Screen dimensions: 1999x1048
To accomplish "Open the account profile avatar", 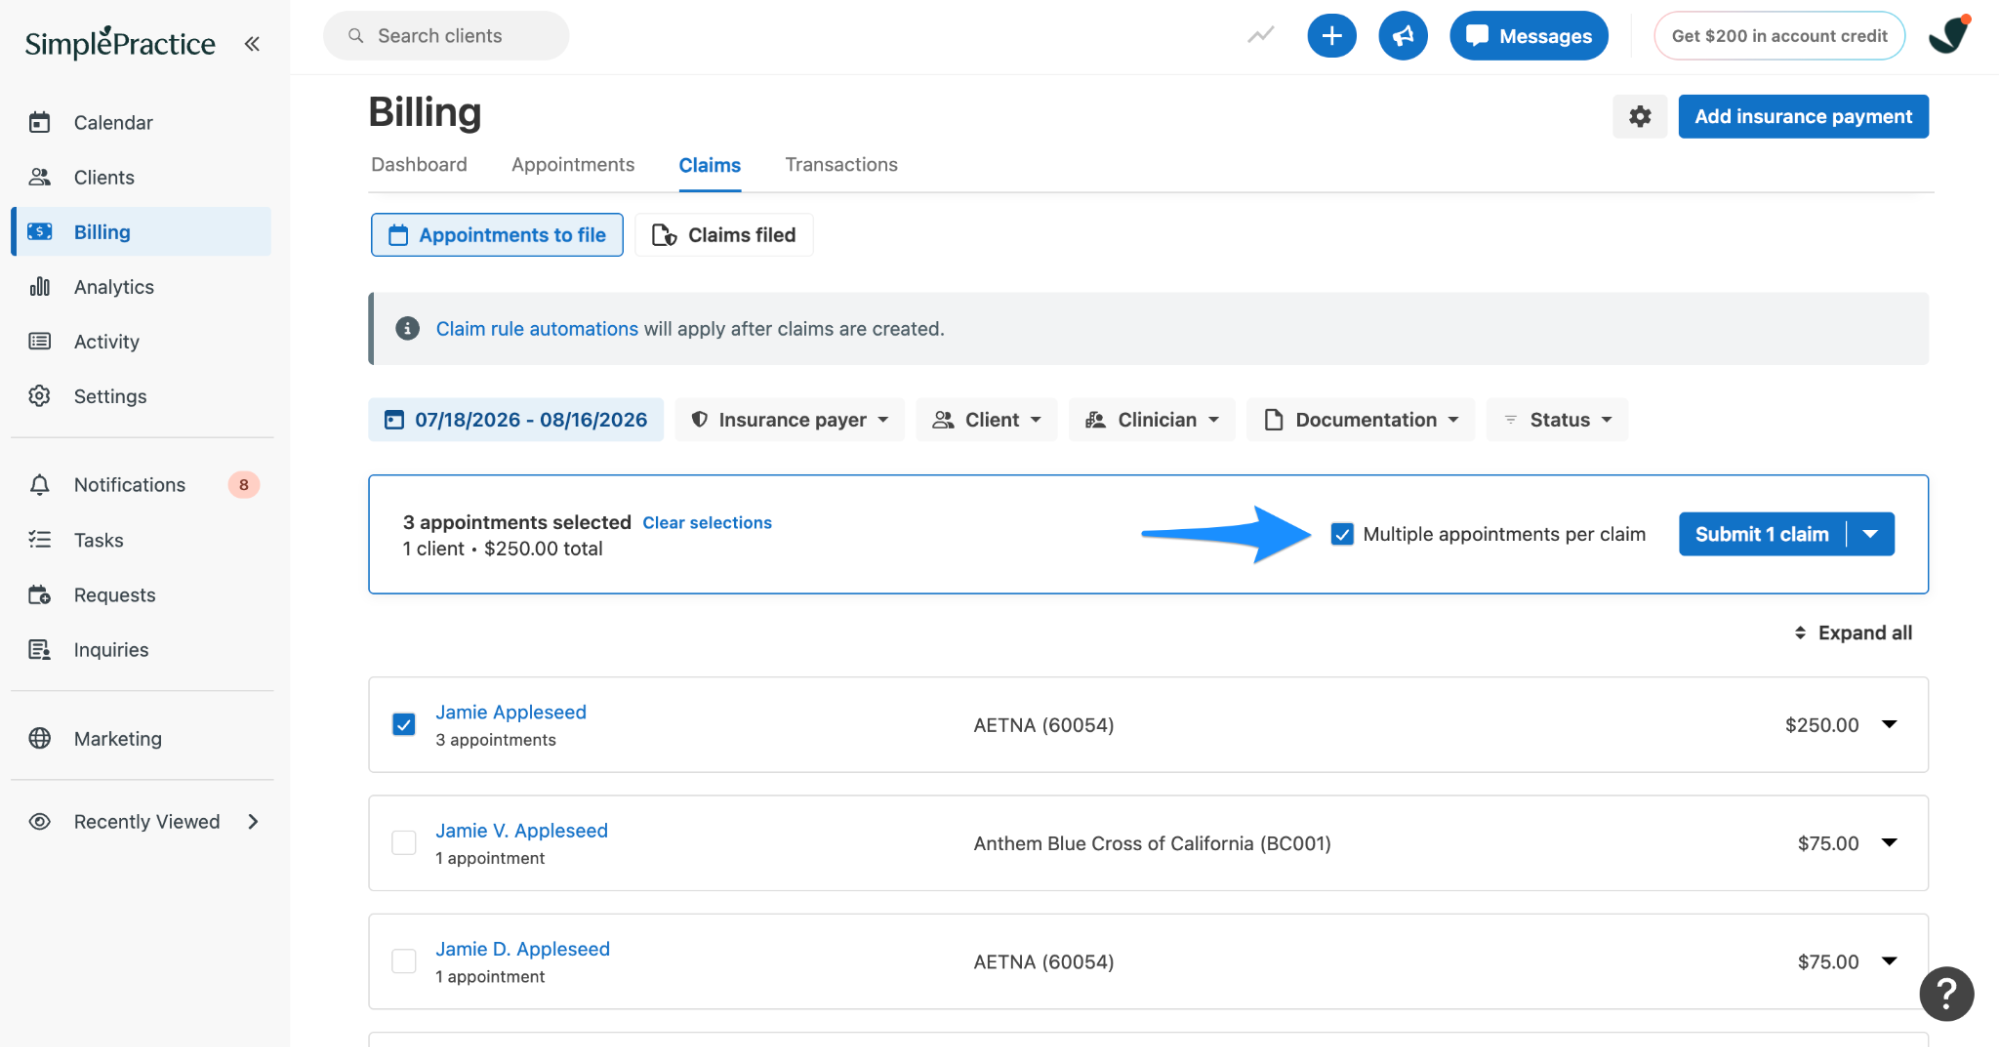I will coord(1949,35).
